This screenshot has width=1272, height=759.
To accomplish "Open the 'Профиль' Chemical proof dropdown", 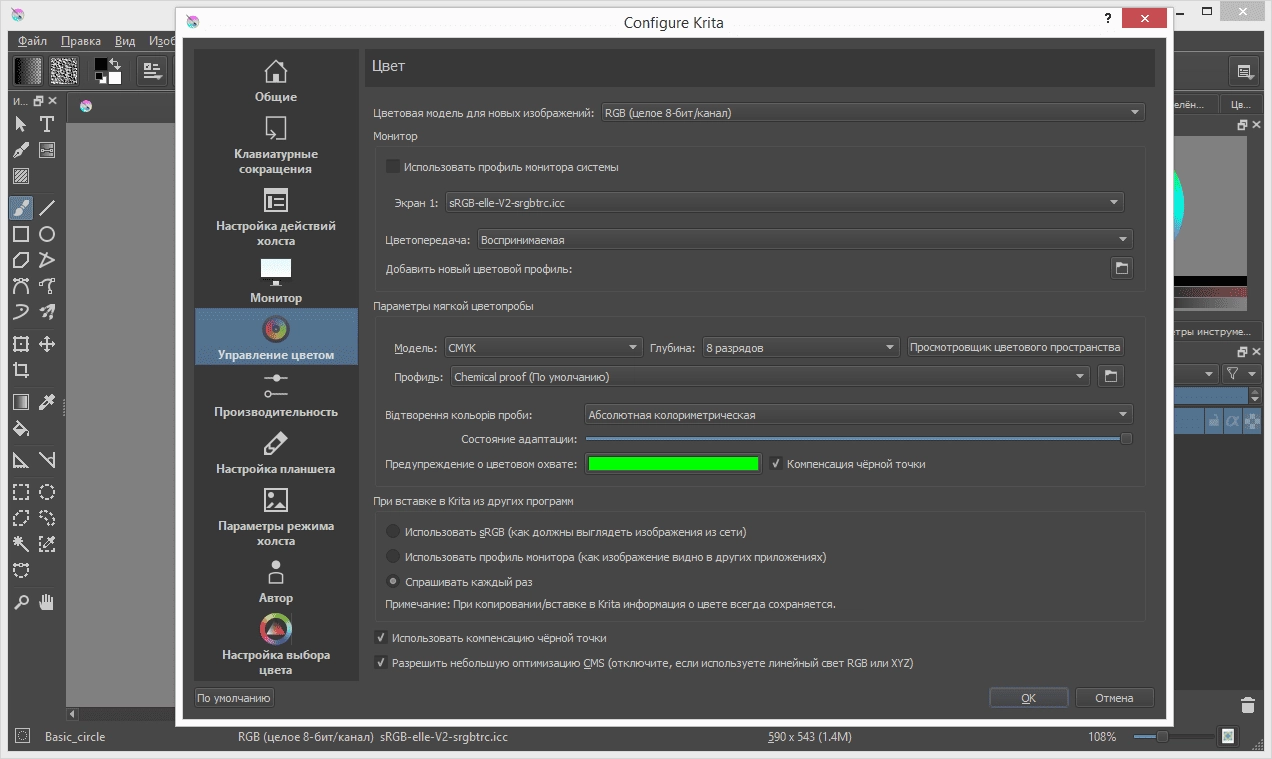I will [770, 377].
